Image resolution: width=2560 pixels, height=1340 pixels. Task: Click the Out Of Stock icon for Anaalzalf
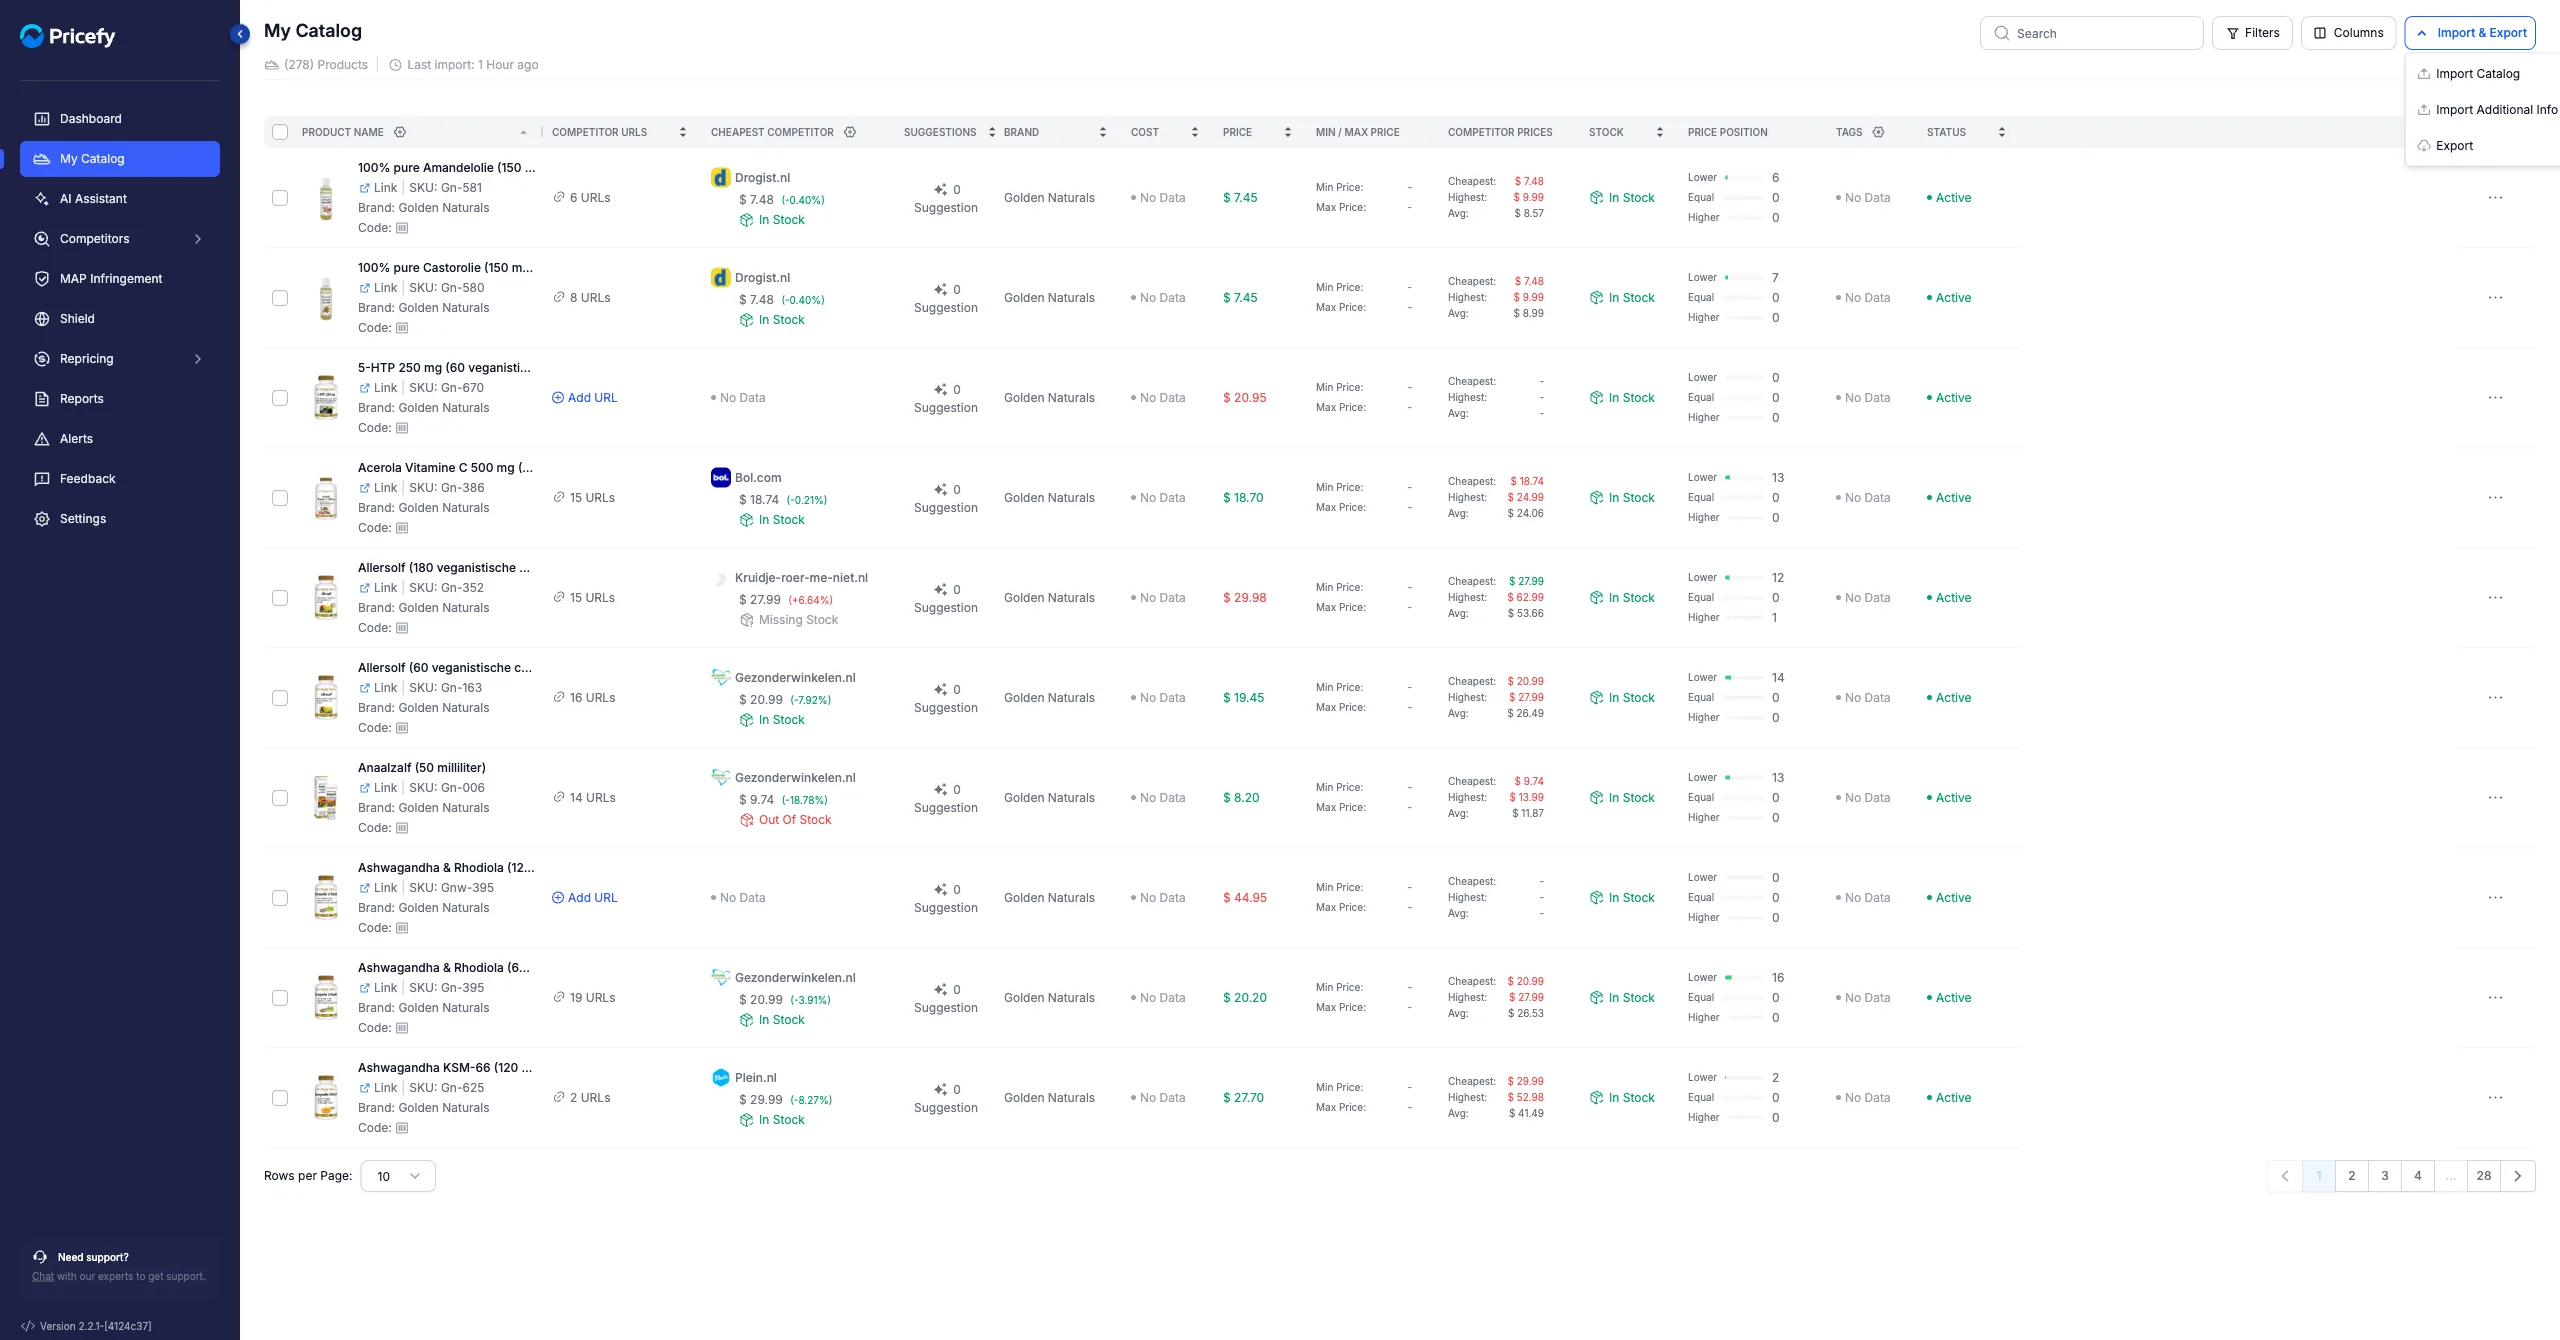point(746,820)
